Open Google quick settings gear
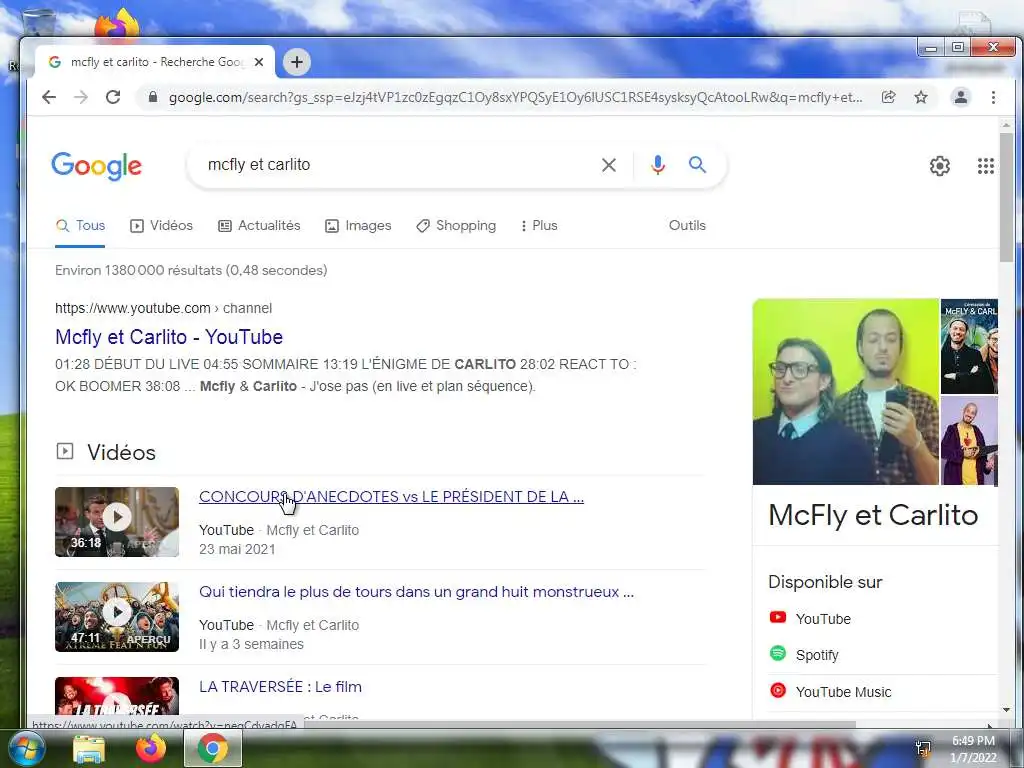 [940, 166]
